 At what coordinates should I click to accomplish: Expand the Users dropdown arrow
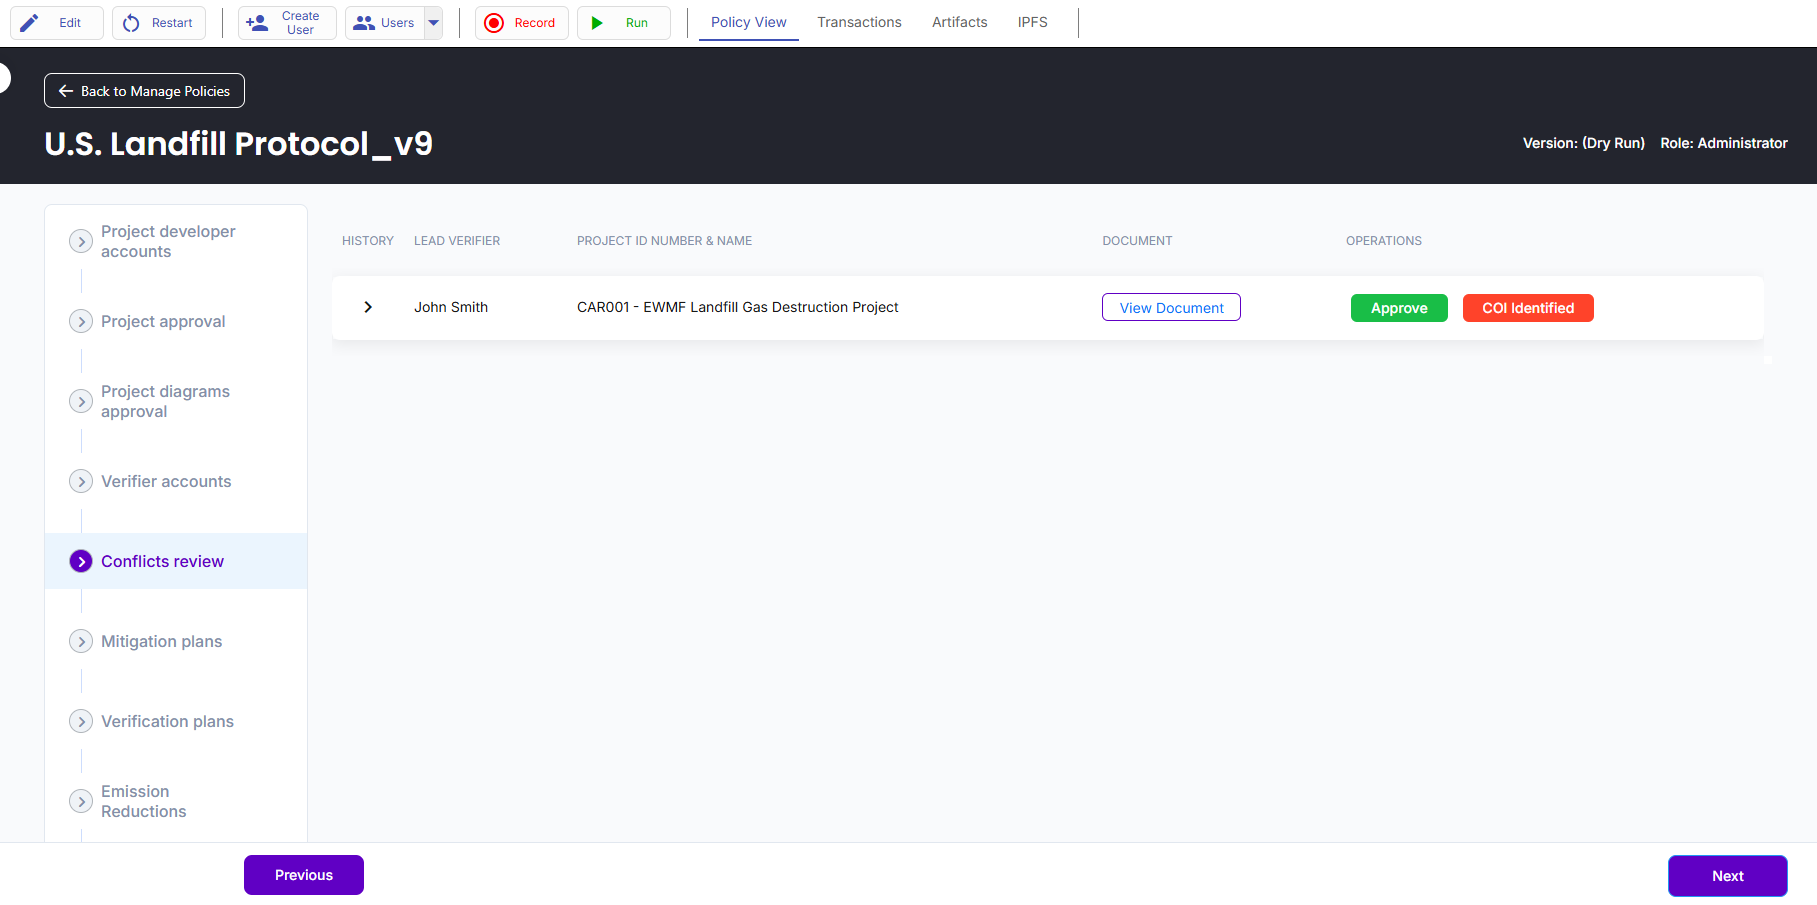click(433, 23)
